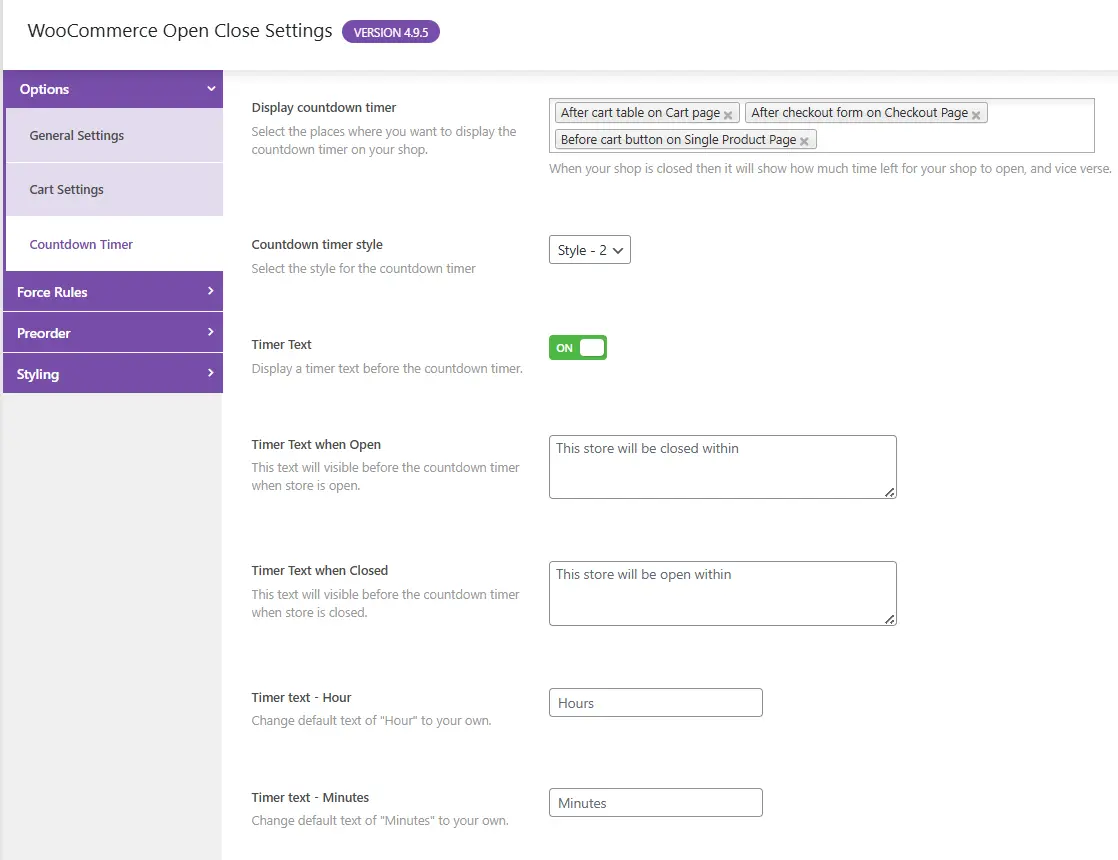The height and width of the screenshot is (860, 1118).
Task: Open the Countdown timer style dropdown
Action: click(590, 250)
